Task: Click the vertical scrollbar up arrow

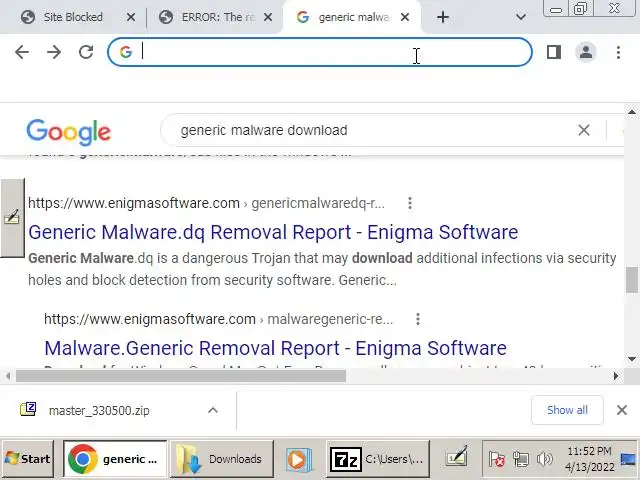Action: coord(632,112)
